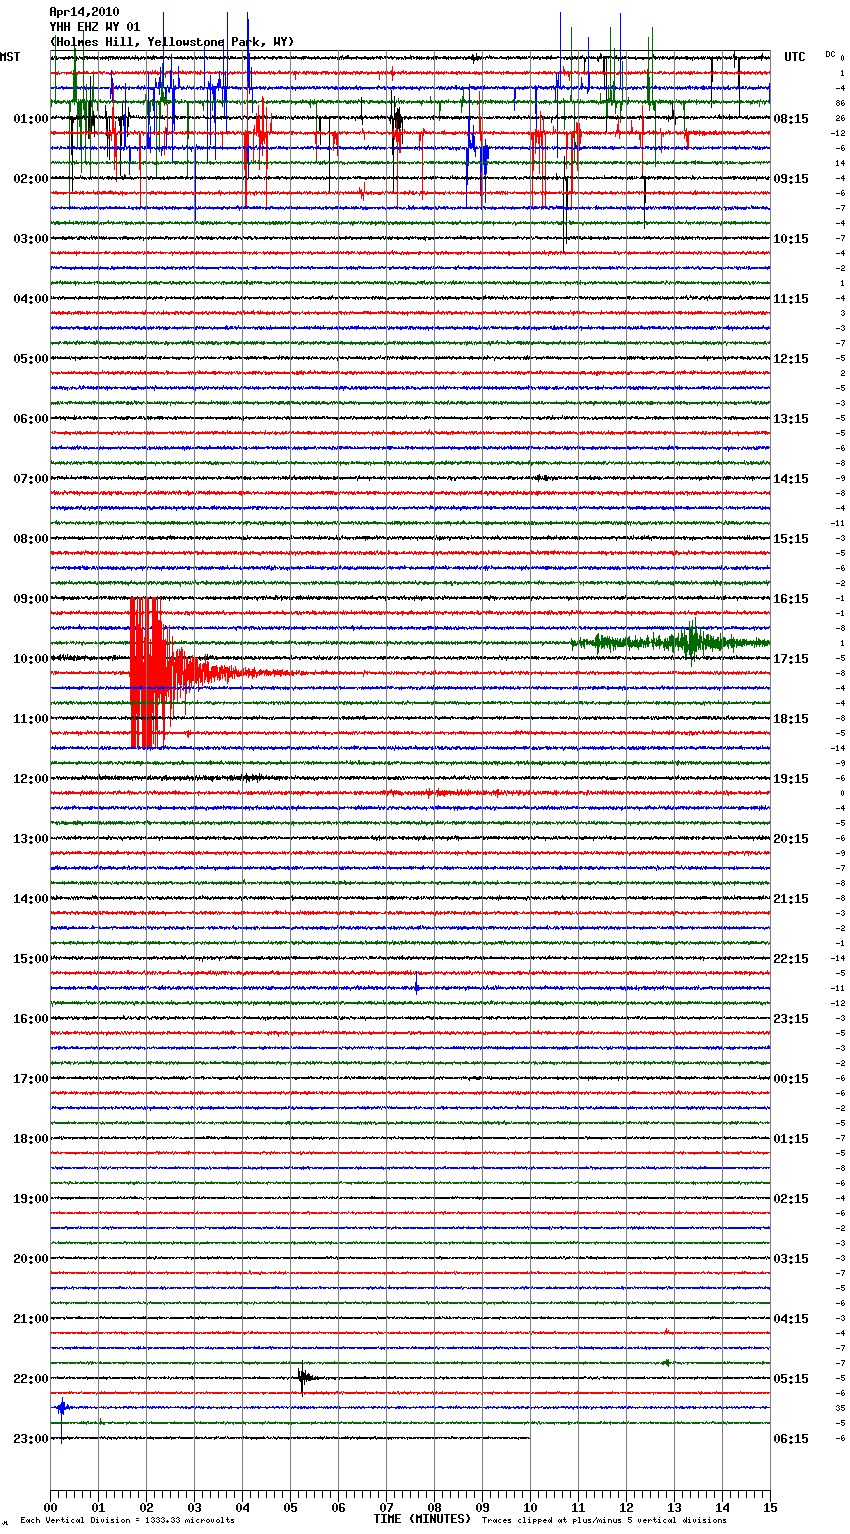This screenshot has width=850, height=1534.
Task: Click the Holmes Hill, Yellowstone Park, WY caption
Action: click(x=172, y=42)
